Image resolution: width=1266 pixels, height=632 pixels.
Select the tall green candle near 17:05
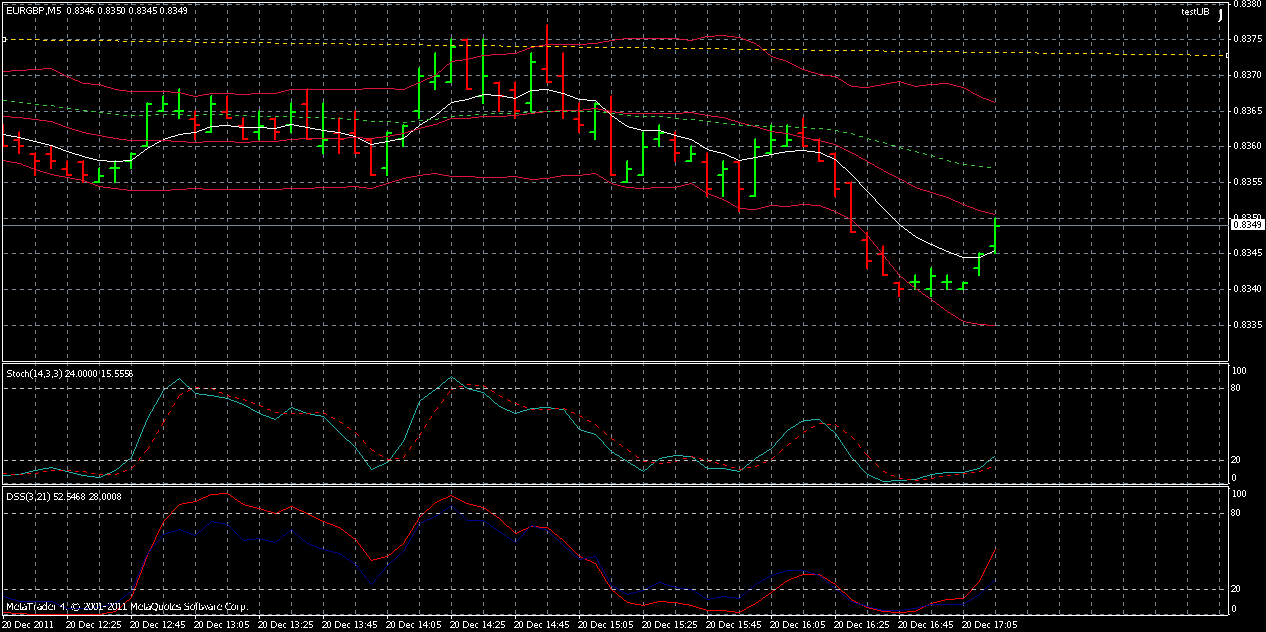click(997, 235)
